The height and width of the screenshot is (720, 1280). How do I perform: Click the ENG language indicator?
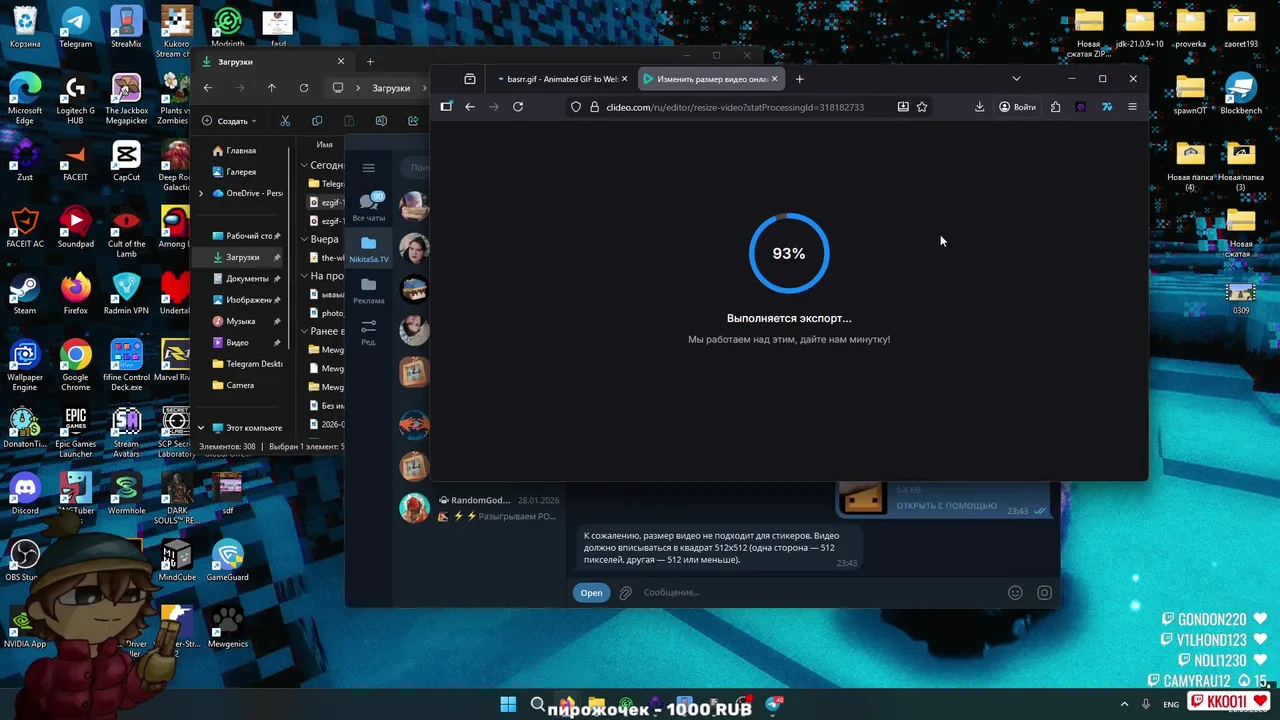[x=1171, y=704]
